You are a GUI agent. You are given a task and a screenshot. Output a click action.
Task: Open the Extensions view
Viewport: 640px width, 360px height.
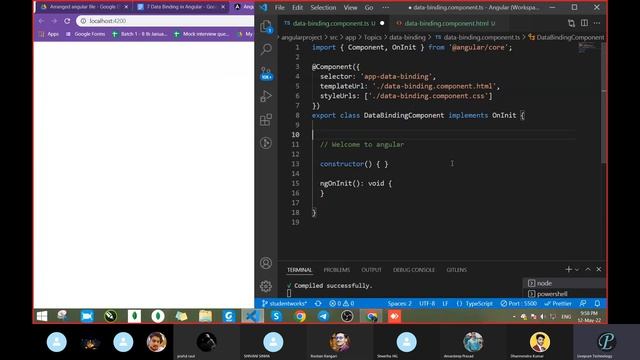pyautogui.click(x=266, y=120)
